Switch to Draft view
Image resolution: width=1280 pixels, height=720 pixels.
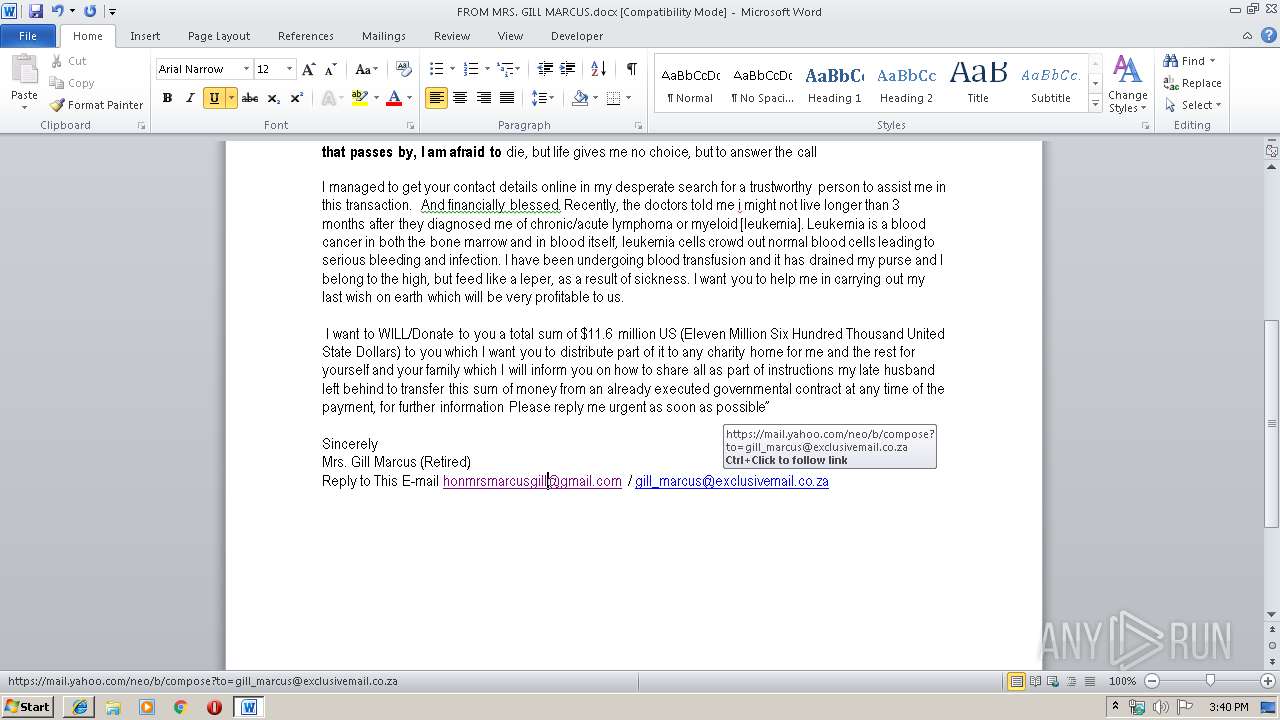pyautogui.click(x=1089, y=681)
